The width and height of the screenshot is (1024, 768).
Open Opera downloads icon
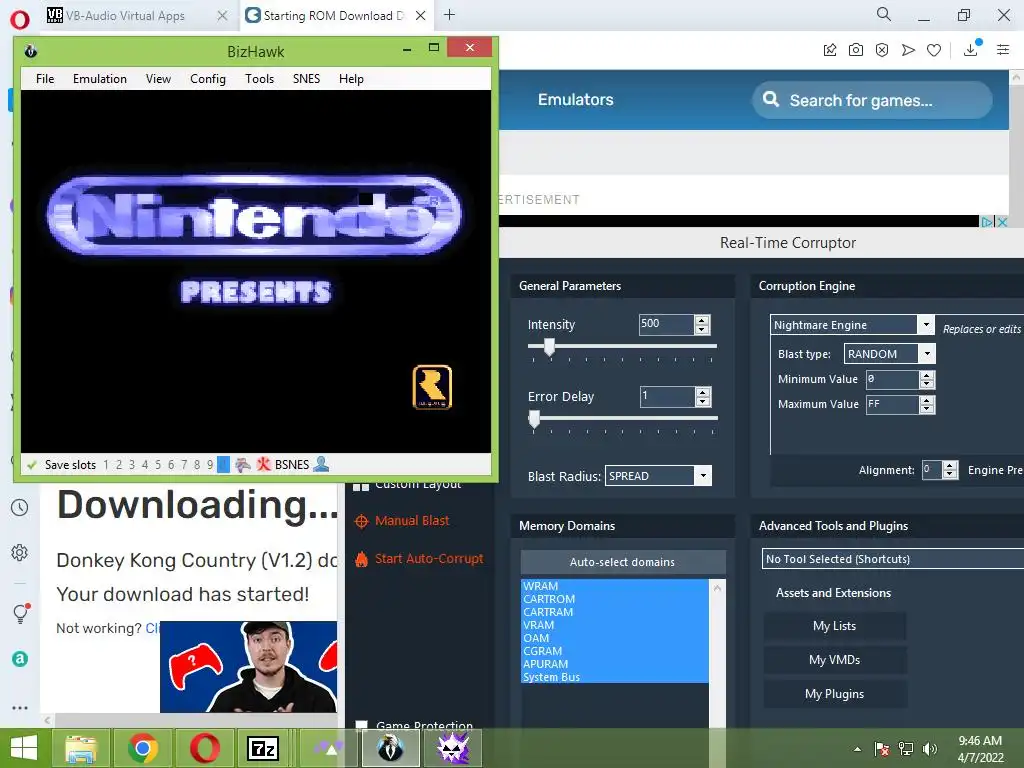point(971,50)
